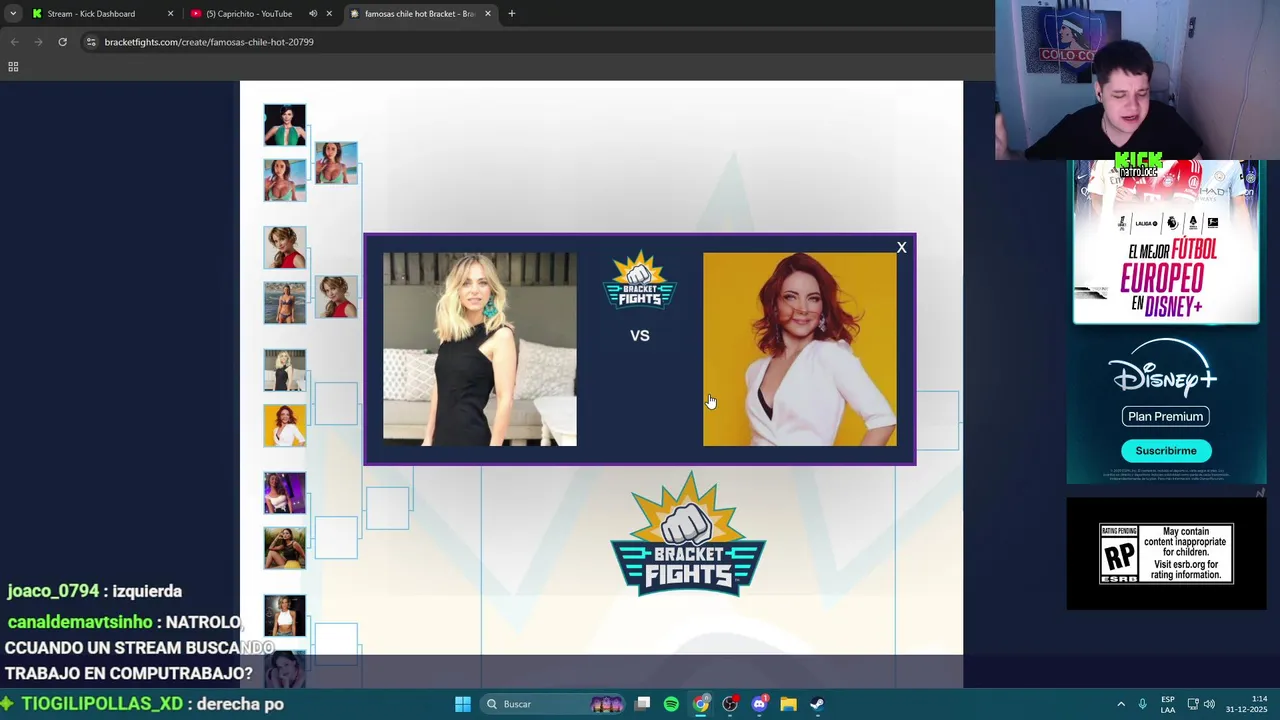This screenshot has width=1280, height=720.
Task: Click the taskbar Buscar search box
Action: pos(553,704)
